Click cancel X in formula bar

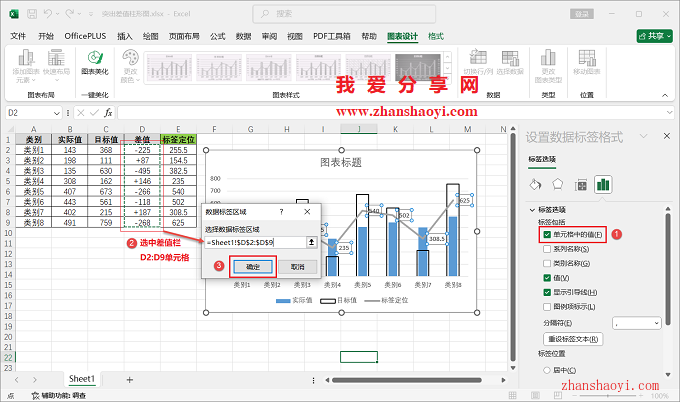pyautogui.click(x=81, y=113)
